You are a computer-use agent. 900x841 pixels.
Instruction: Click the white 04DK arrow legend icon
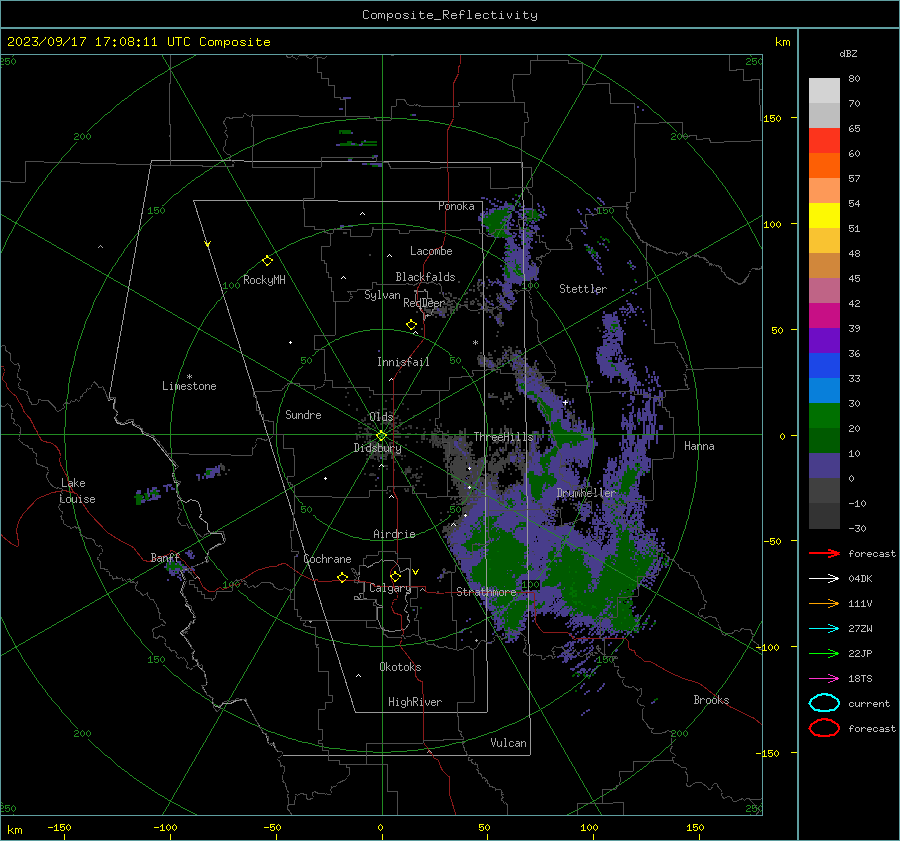824,578
